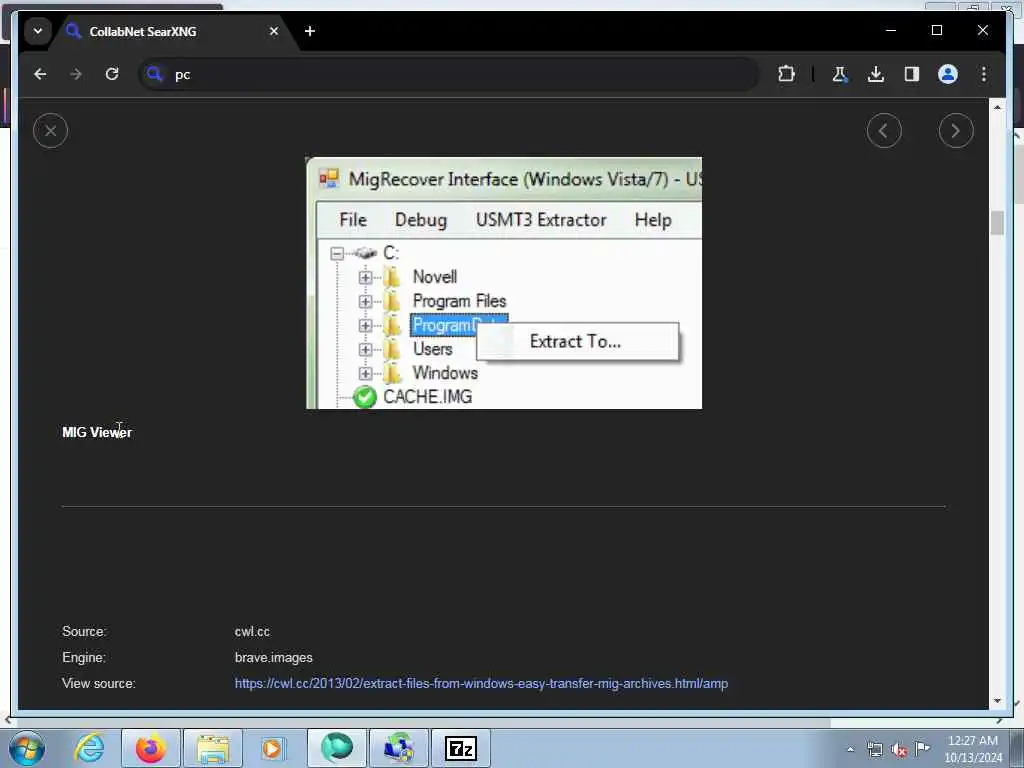The height and width of the screenshot is (768, 1024).
Task: Close the CollabNet SearXNG tab
Action: pyautogui.click(x=274, y=31)
